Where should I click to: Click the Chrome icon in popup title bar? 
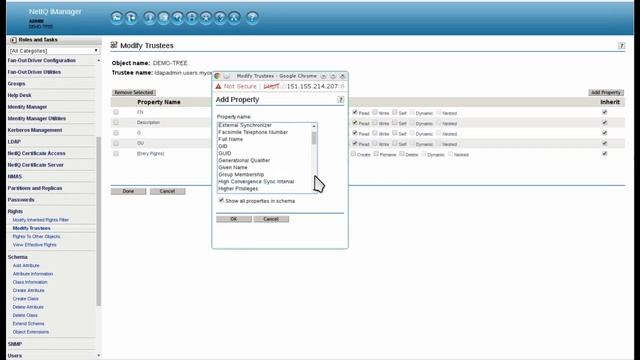click(x=217, y=76)
